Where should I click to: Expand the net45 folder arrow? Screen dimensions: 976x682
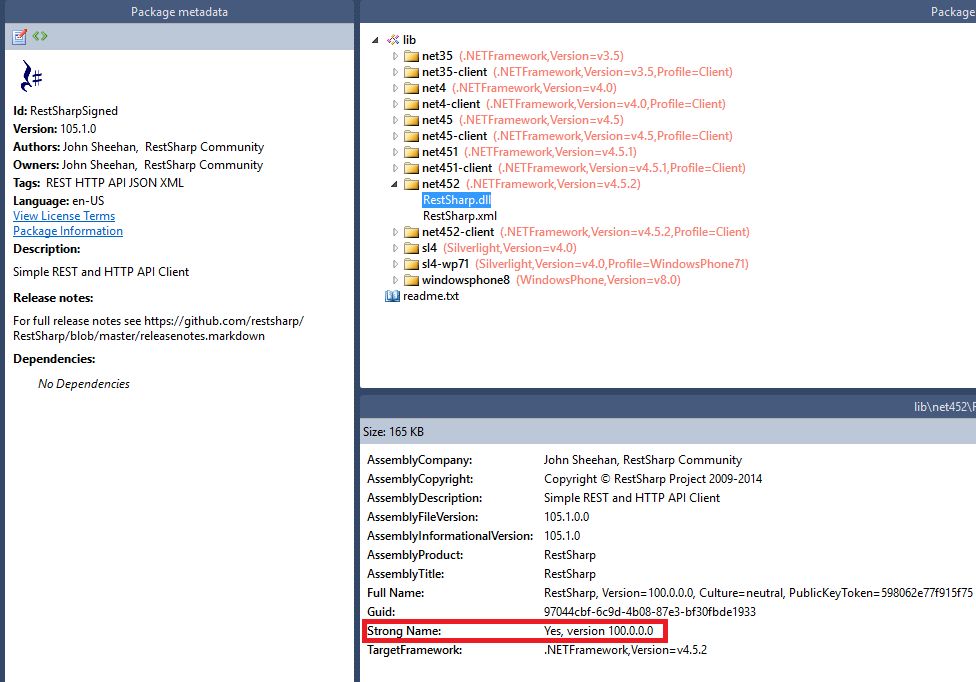click(x=395, y=120)
